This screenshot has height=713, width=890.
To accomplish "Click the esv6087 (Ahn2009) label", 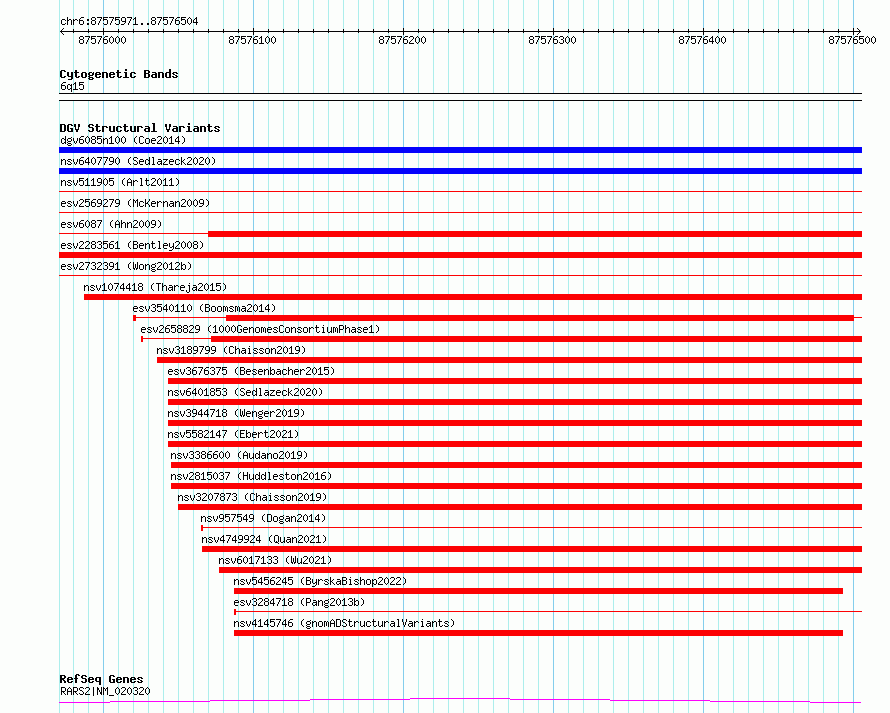I will point(111,224).
